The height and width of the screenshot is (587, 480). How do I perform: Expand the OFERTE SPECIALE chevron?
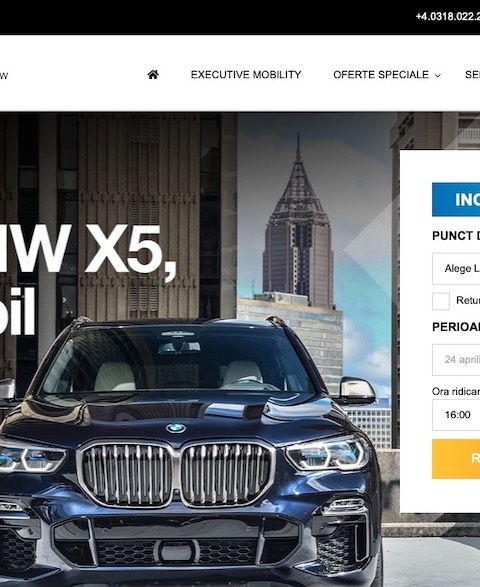(438, 76)
